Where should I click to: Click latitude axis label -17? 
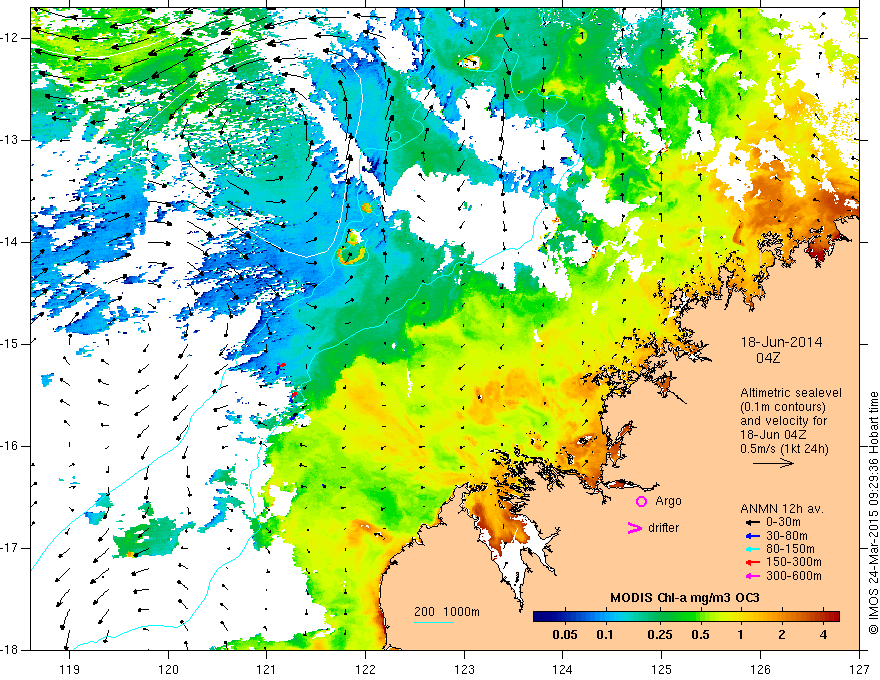(11, 548)
